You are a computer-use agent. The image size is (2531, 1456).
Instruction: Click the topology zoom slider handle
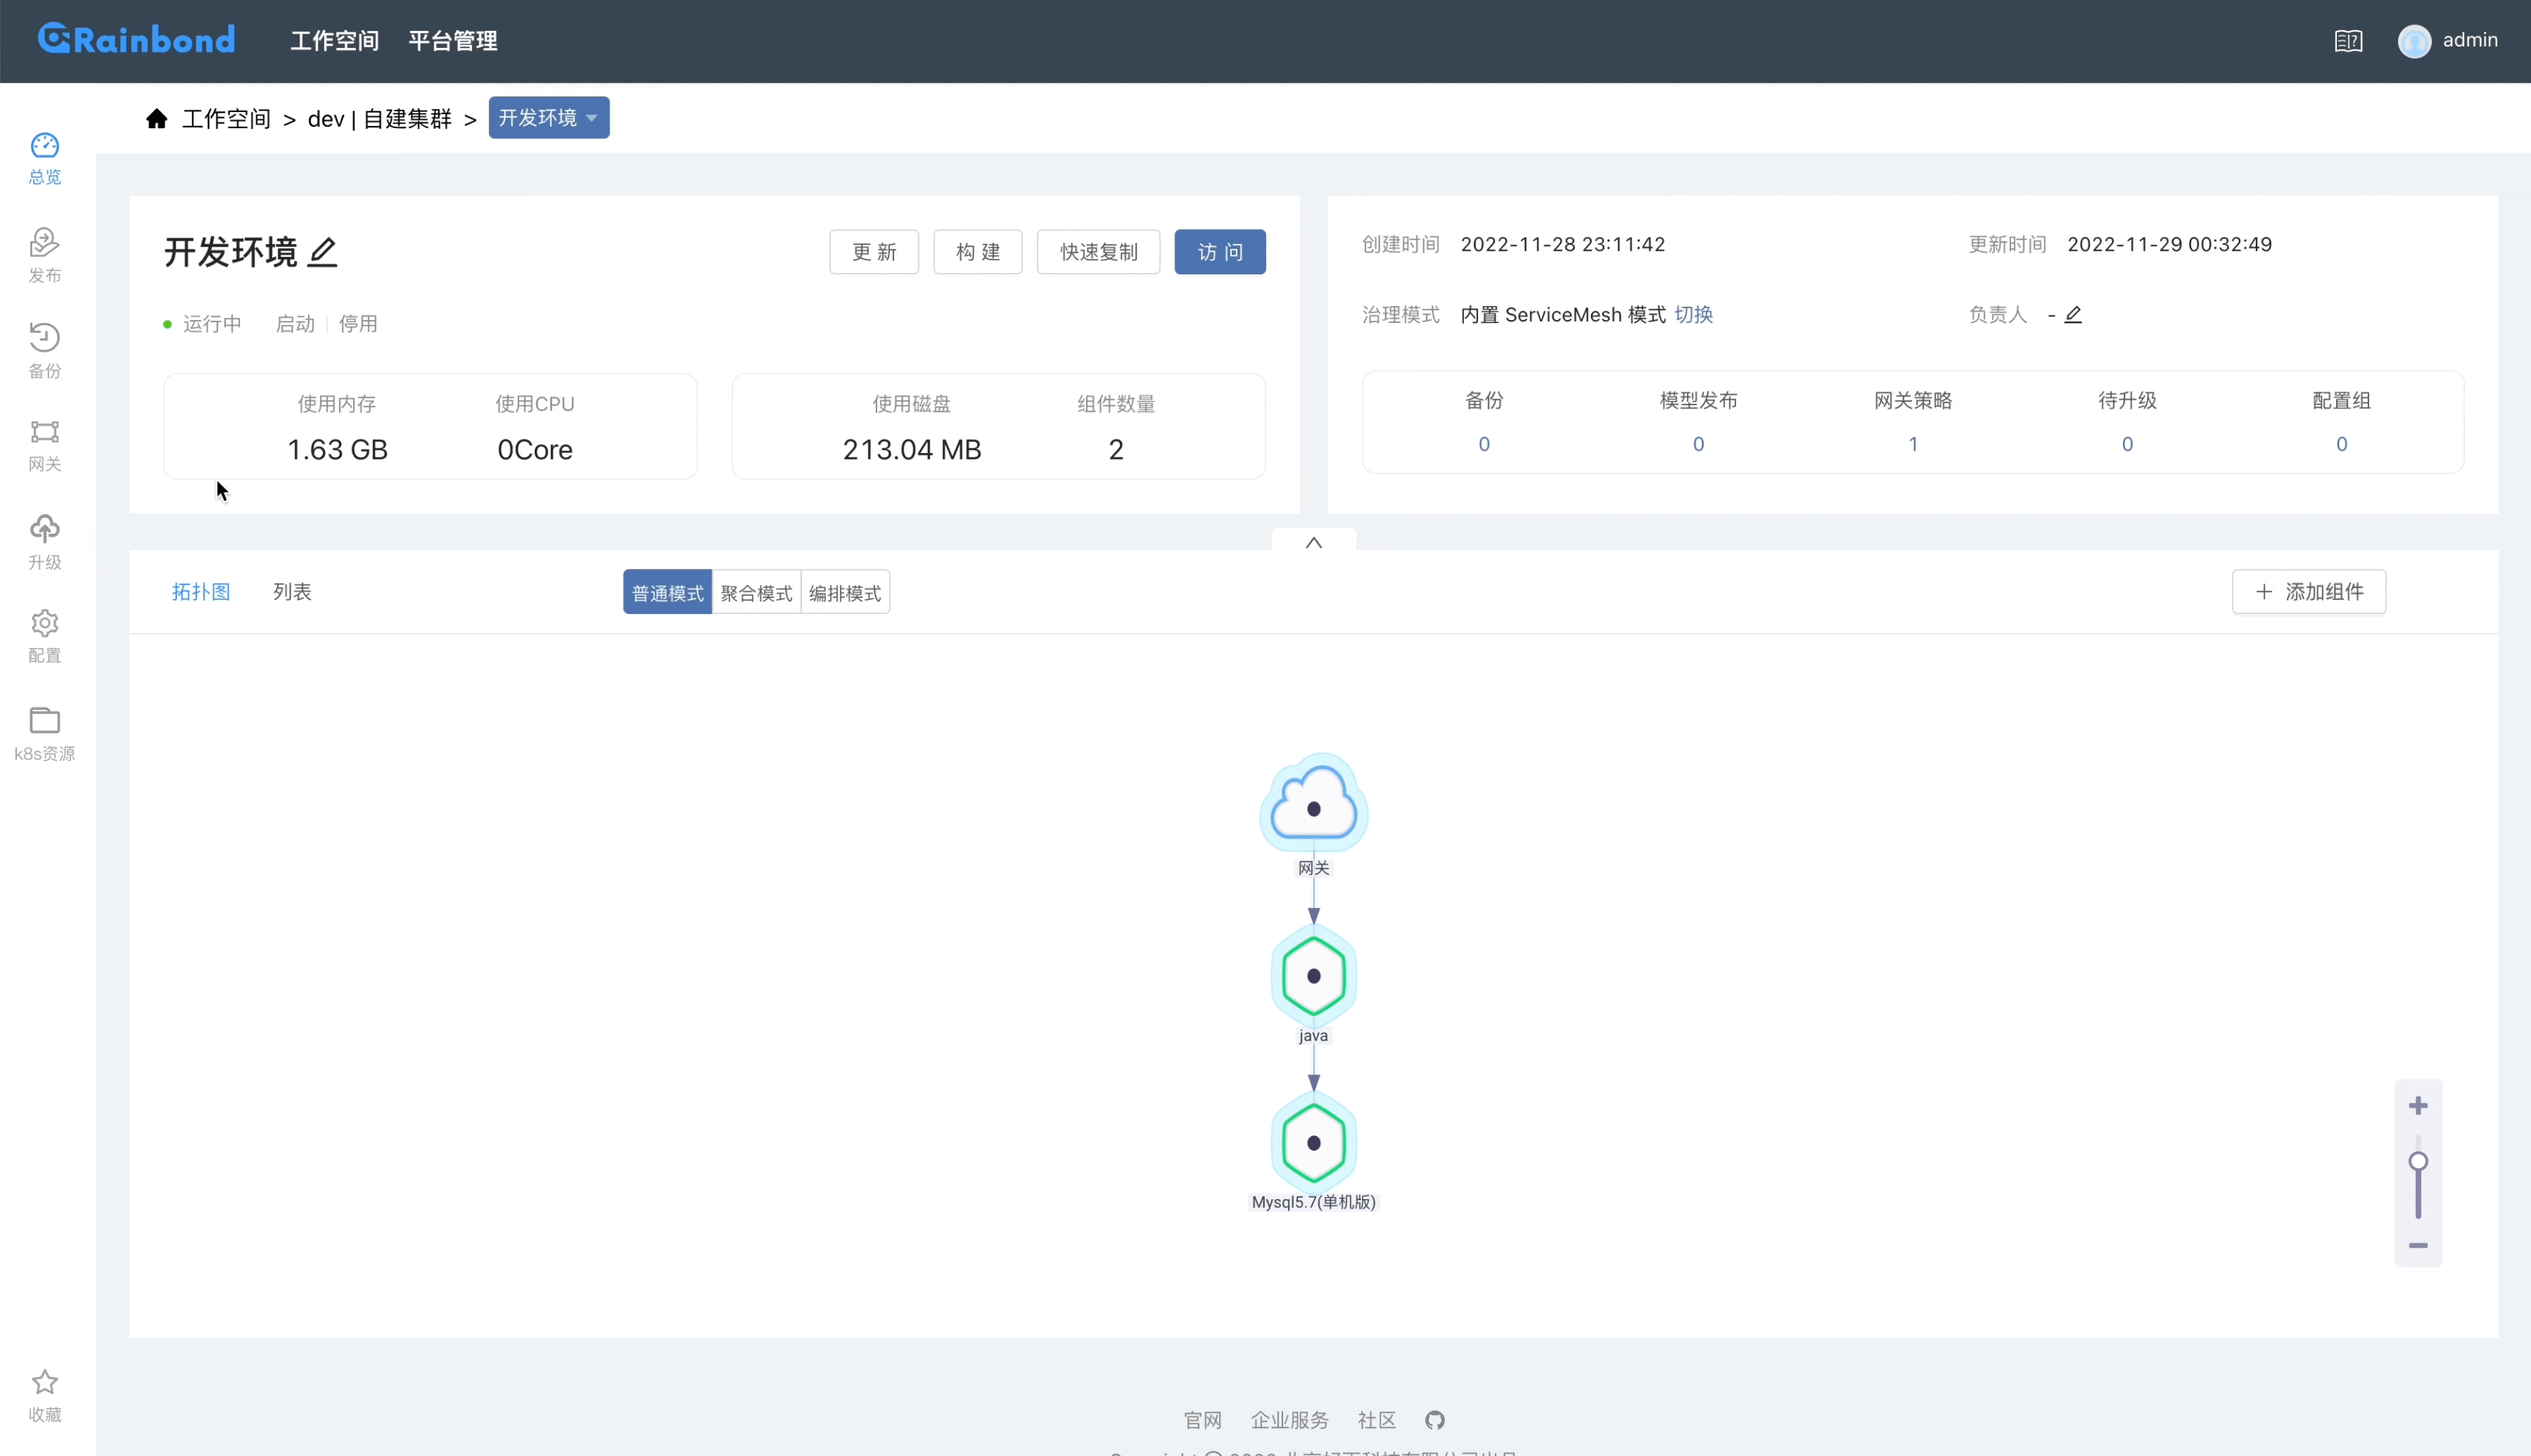pyautogui.click(x=2418, y=1162)
